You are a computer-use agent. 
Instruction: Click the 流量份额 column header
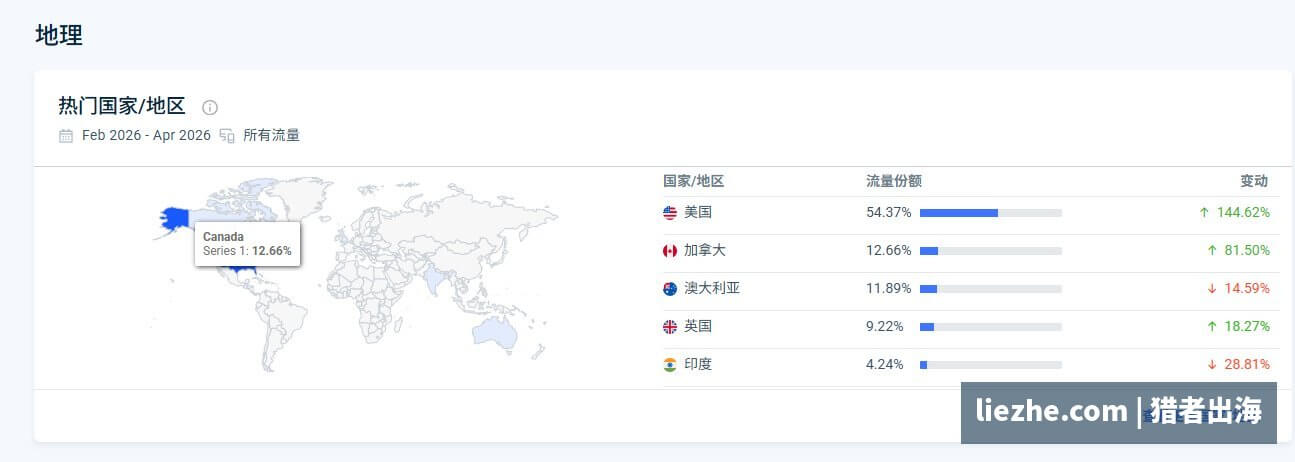click(894, 182)
